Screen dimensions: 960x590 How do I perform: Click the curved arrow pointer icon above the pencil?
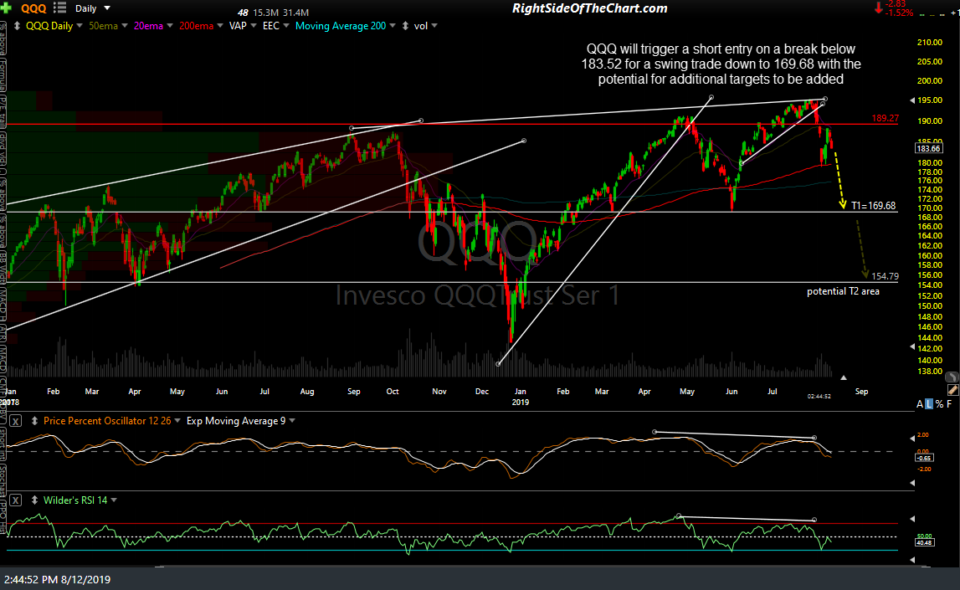pyautogui.click(x=951, y=376)
